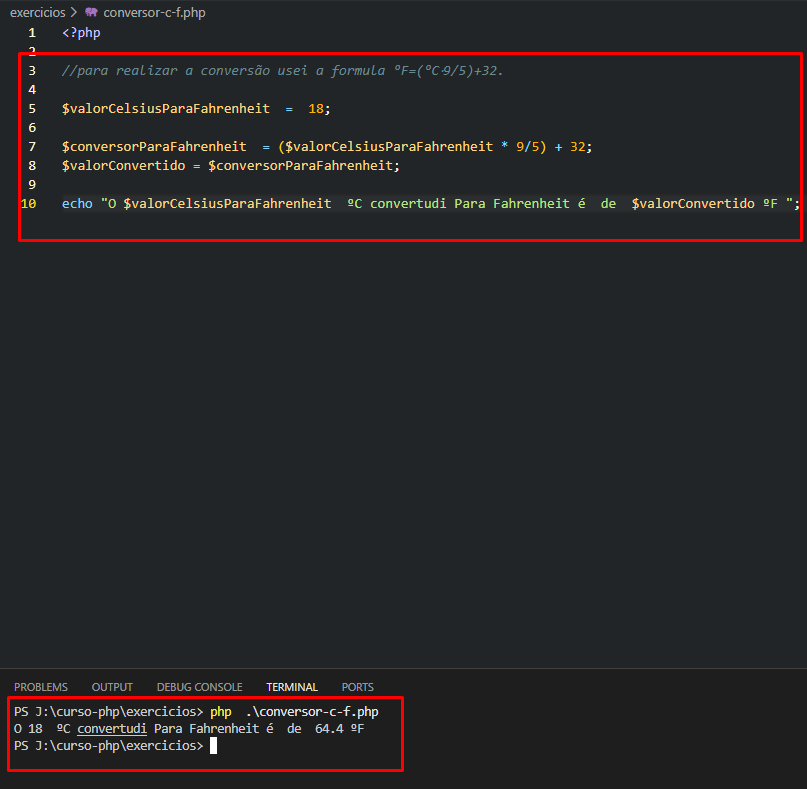This screenshot has width=807, height=789.
Task: Click the first PS J:\curso-php\exercicios> prompt
Action: tap(109, 712)
